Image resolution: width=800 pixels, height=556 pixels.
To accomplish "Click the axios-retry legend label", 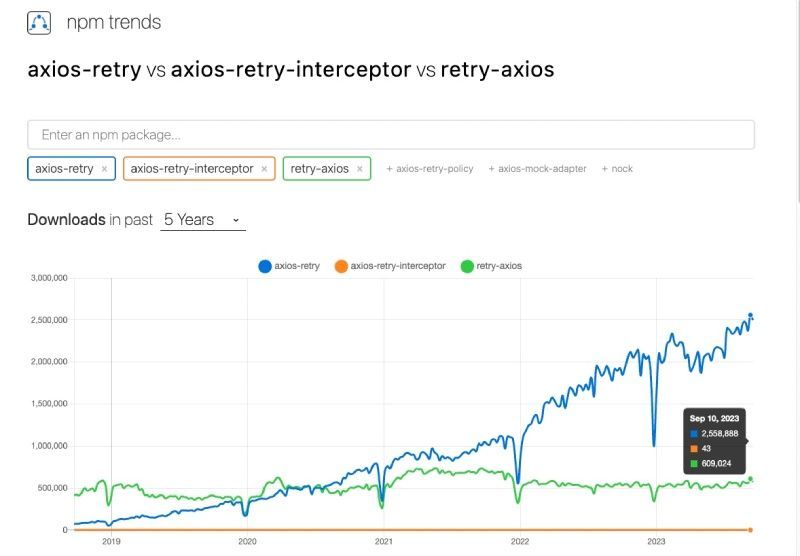I will click(x=297, y=266).
